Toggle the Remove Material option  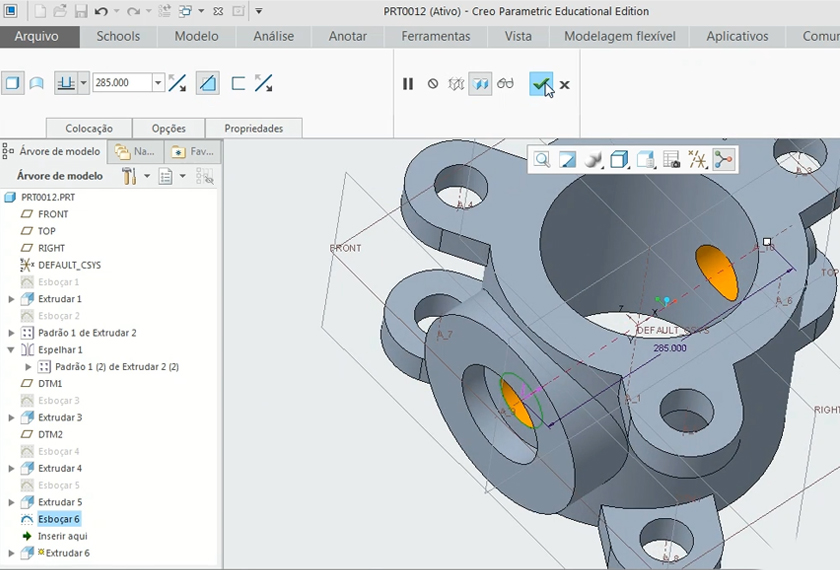[207, 83]
